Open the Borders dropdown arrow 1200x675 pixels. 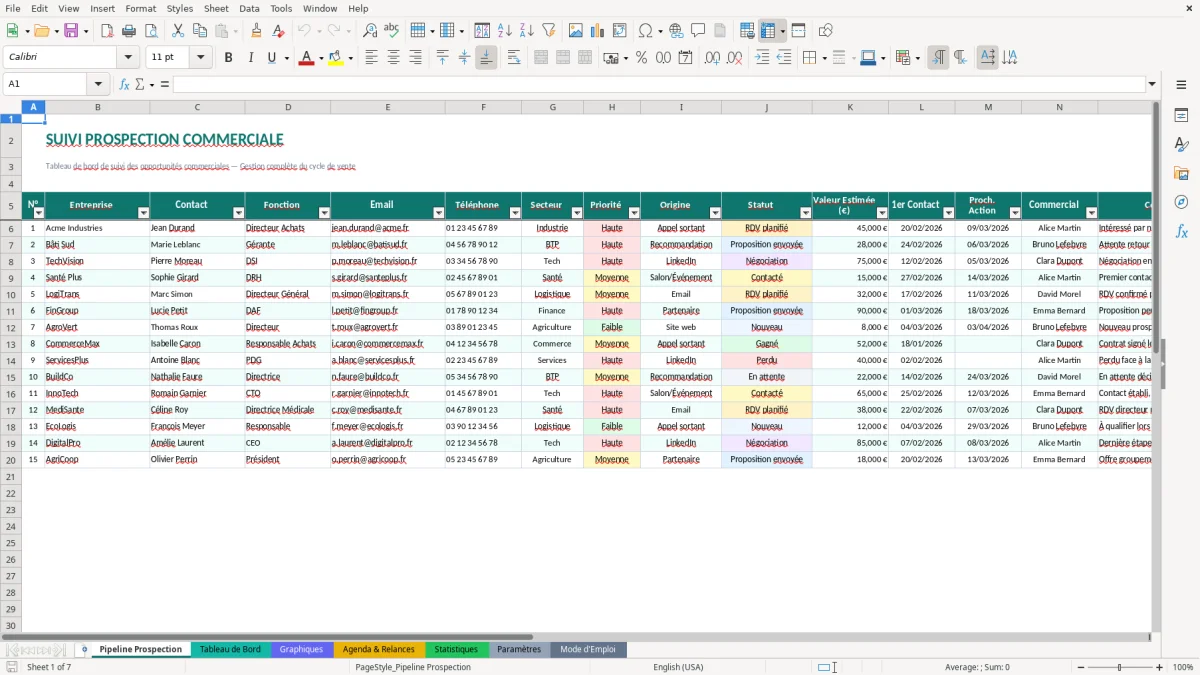826,58
